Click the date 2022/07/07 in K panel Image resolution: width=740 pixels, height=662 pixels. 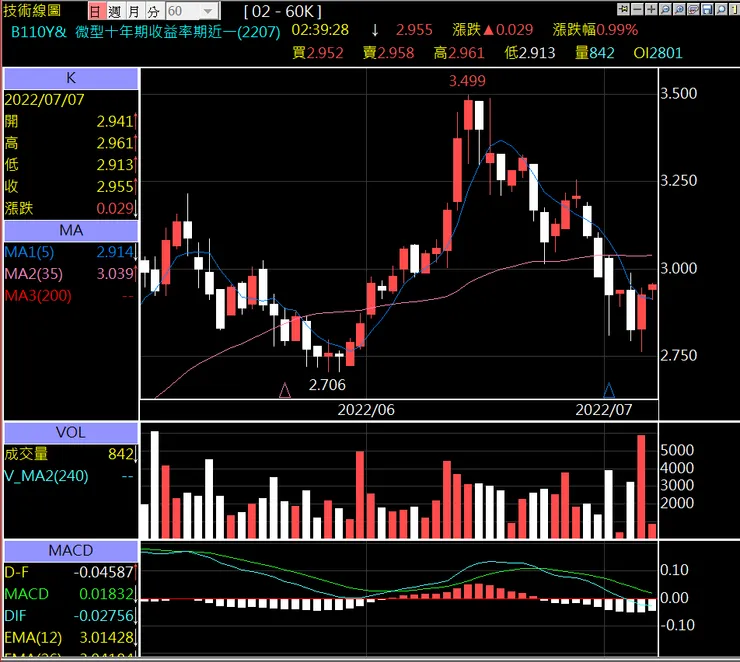(x=44, y=100)
